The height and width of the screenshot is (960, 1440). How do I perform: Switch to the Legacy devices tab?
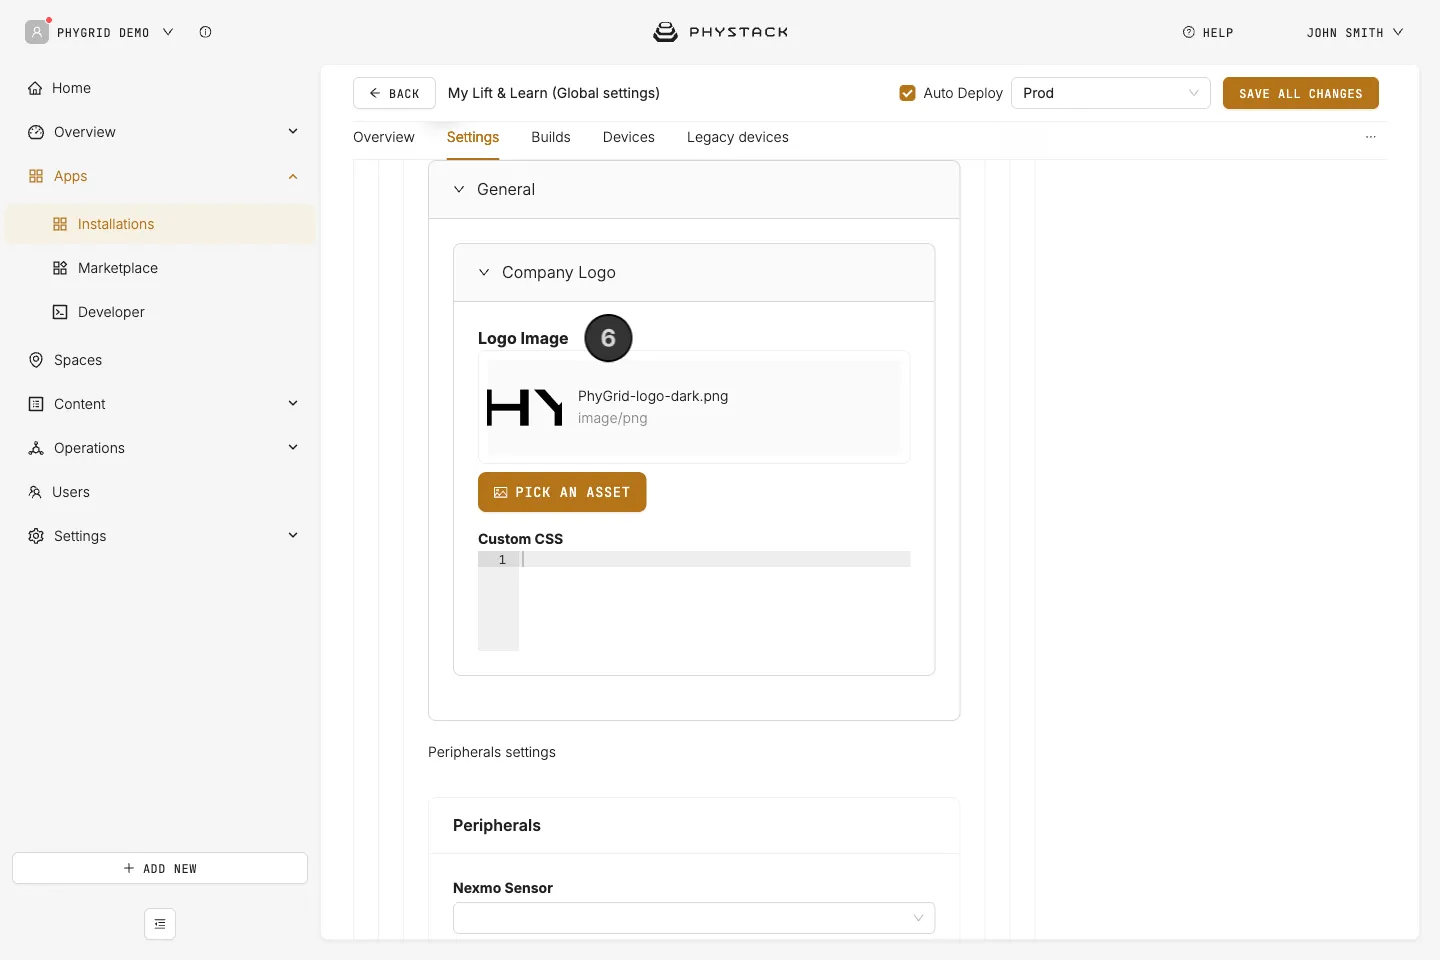pyautogui.click(x=738, y=137)
